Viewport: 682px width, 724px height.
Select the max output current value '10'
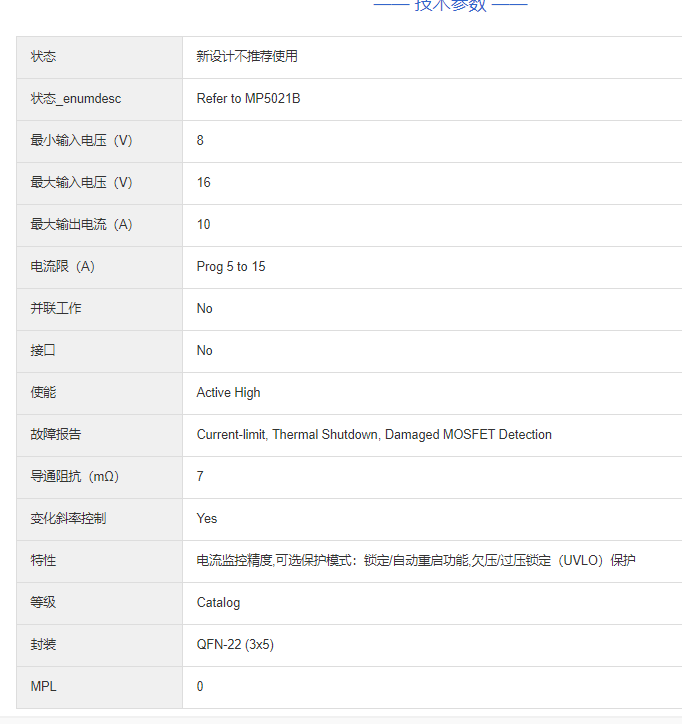pos(204,224)
